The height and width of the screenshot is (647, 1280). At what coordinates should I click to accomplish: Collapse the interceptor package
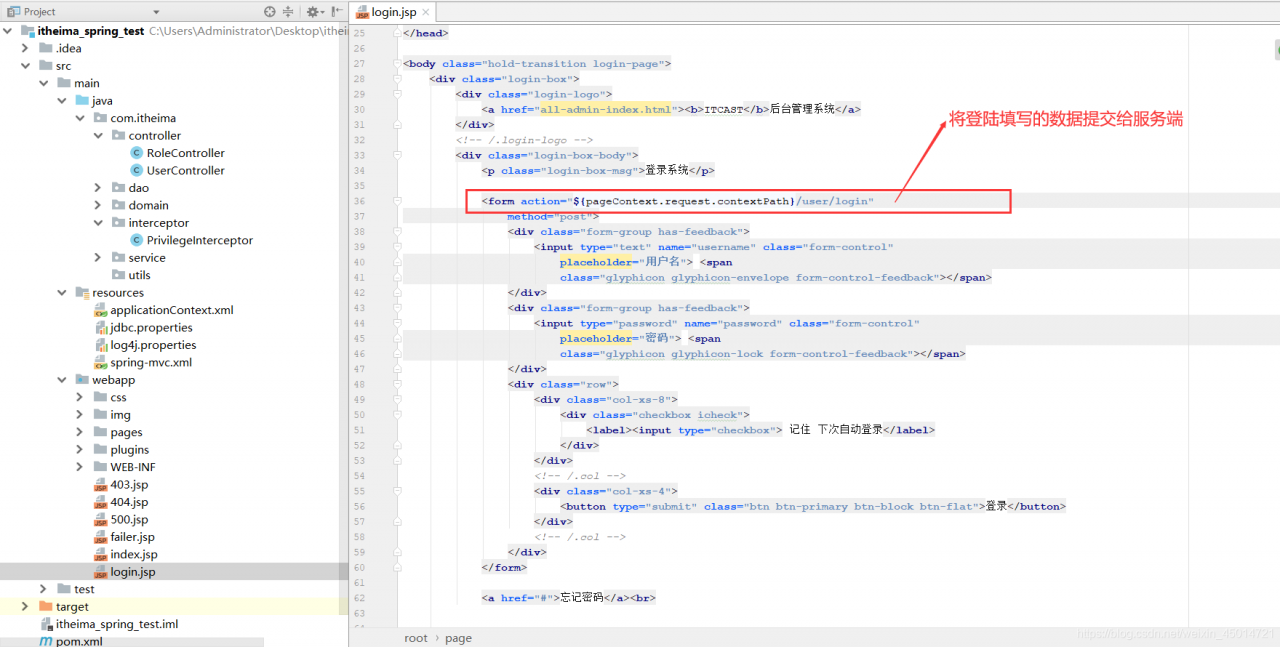97,223
